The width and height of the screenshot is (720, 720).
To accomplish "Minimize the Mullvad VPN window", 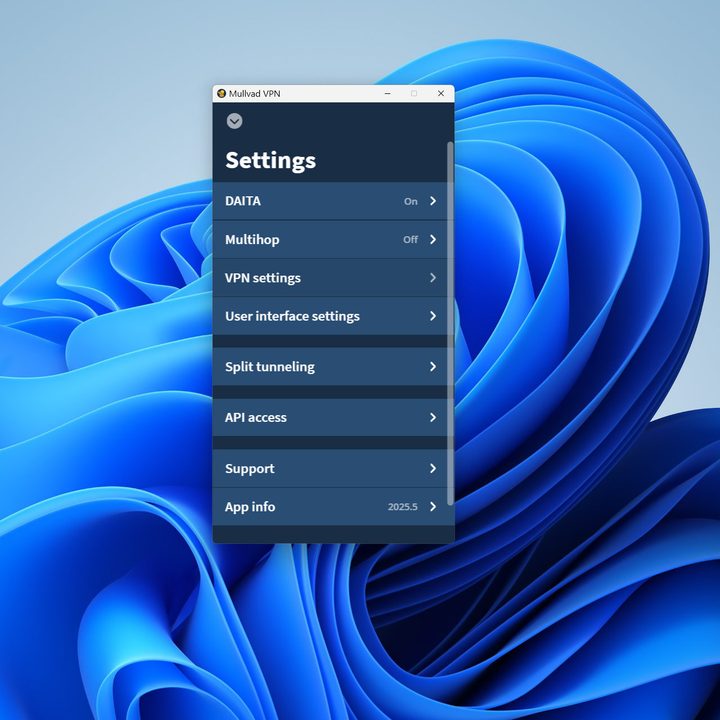I will 388,93.
